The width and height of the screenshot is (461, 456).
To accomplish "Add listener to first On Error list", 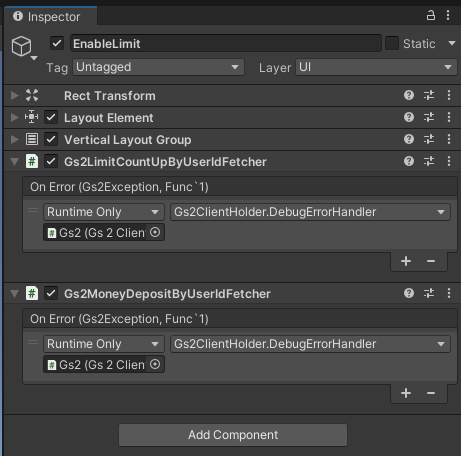I will click(406, 261).
